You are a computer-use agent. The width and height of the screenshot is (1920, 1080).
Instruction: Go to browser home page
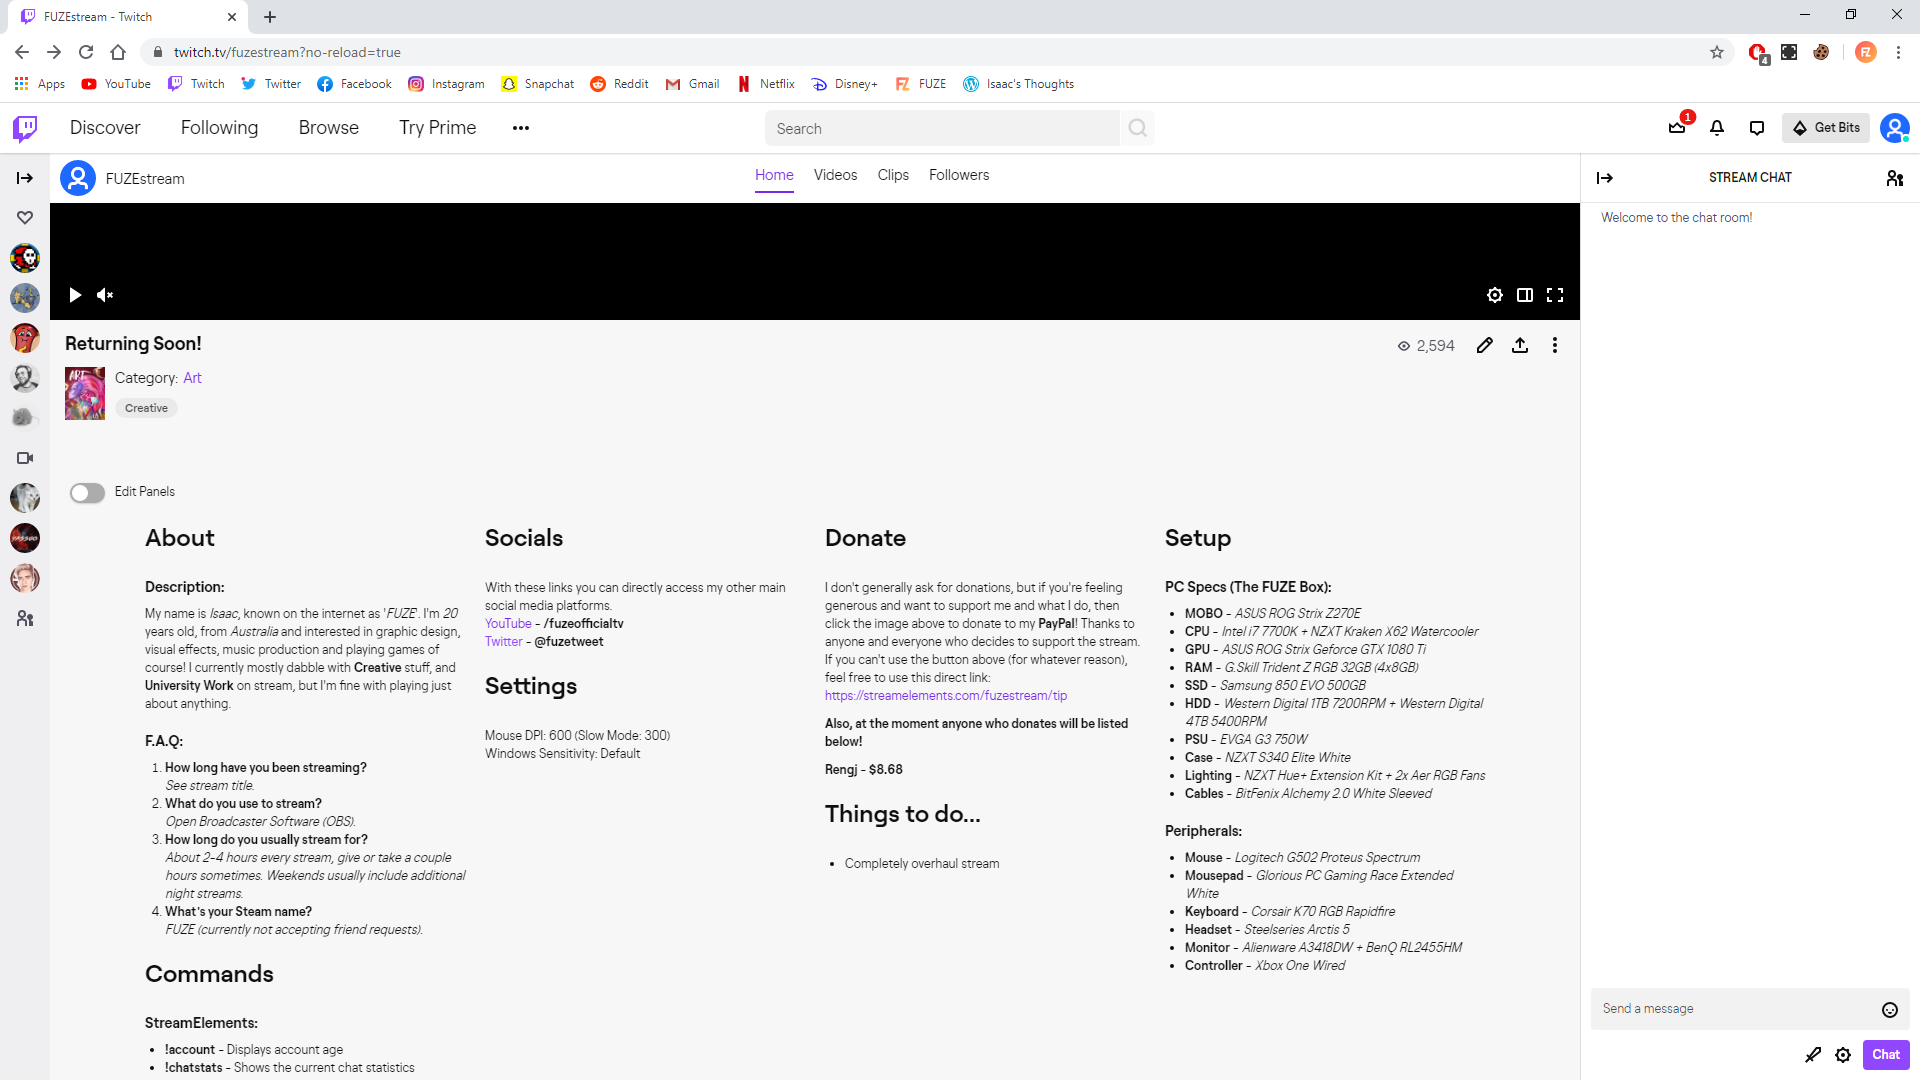pyautogui.click(x=118, y=52)
